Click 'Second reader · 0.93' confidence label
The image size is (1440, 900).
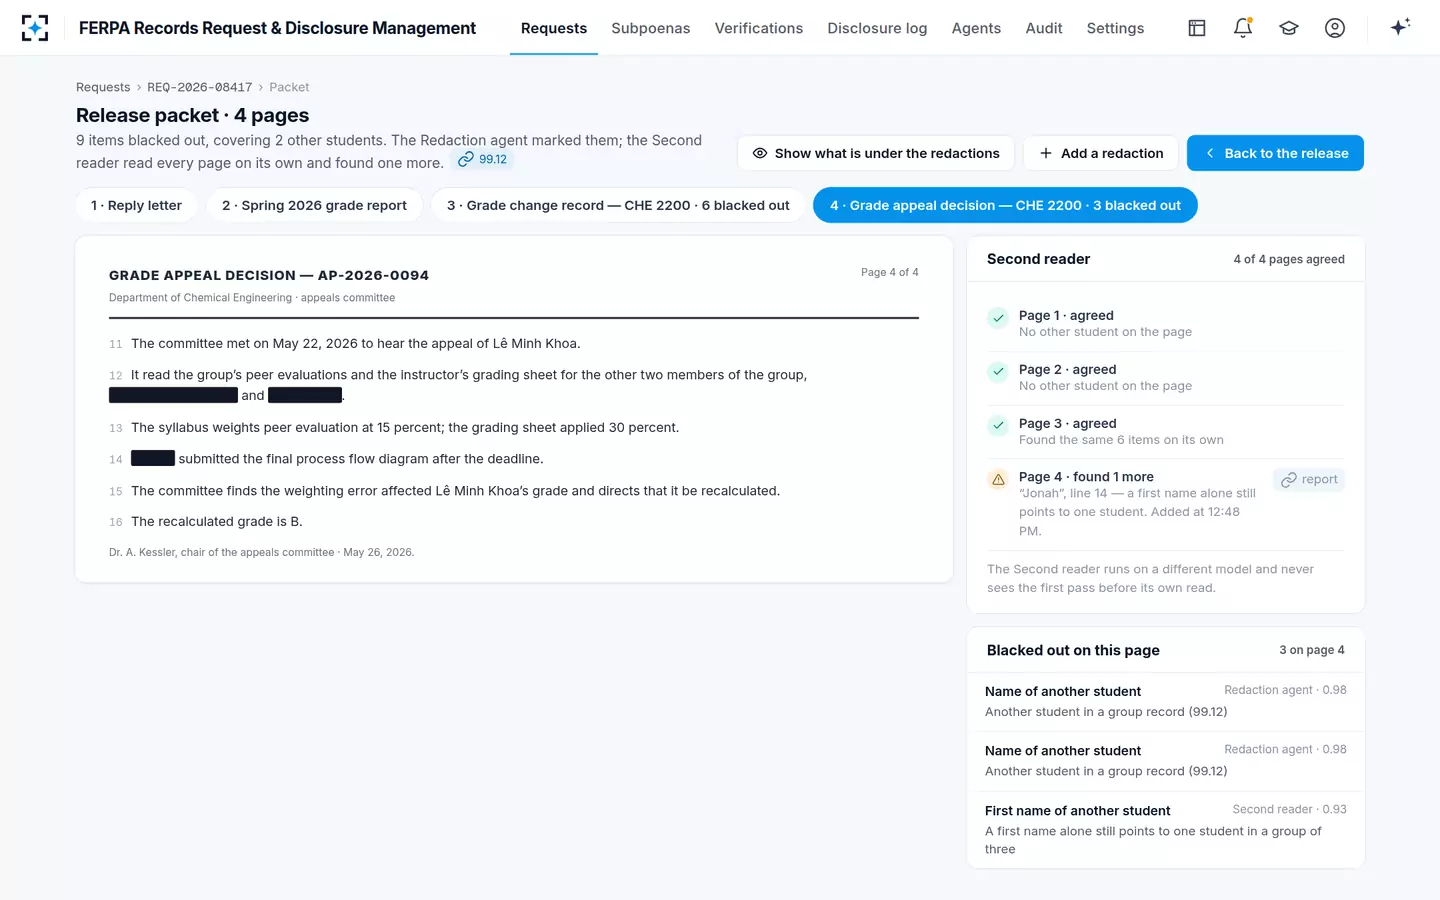pyautogui.click(x=1289, y=809)
